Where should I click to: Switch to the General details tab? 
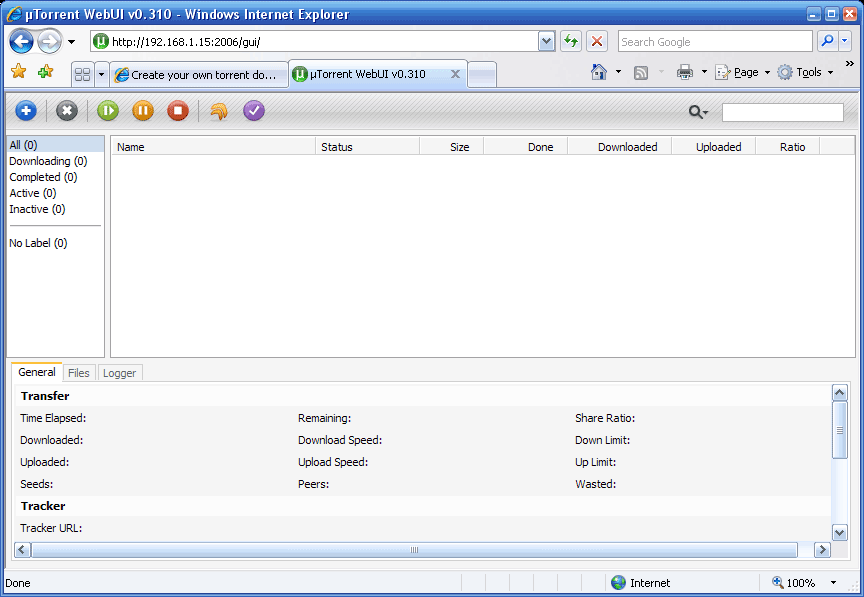click(37, 372)
